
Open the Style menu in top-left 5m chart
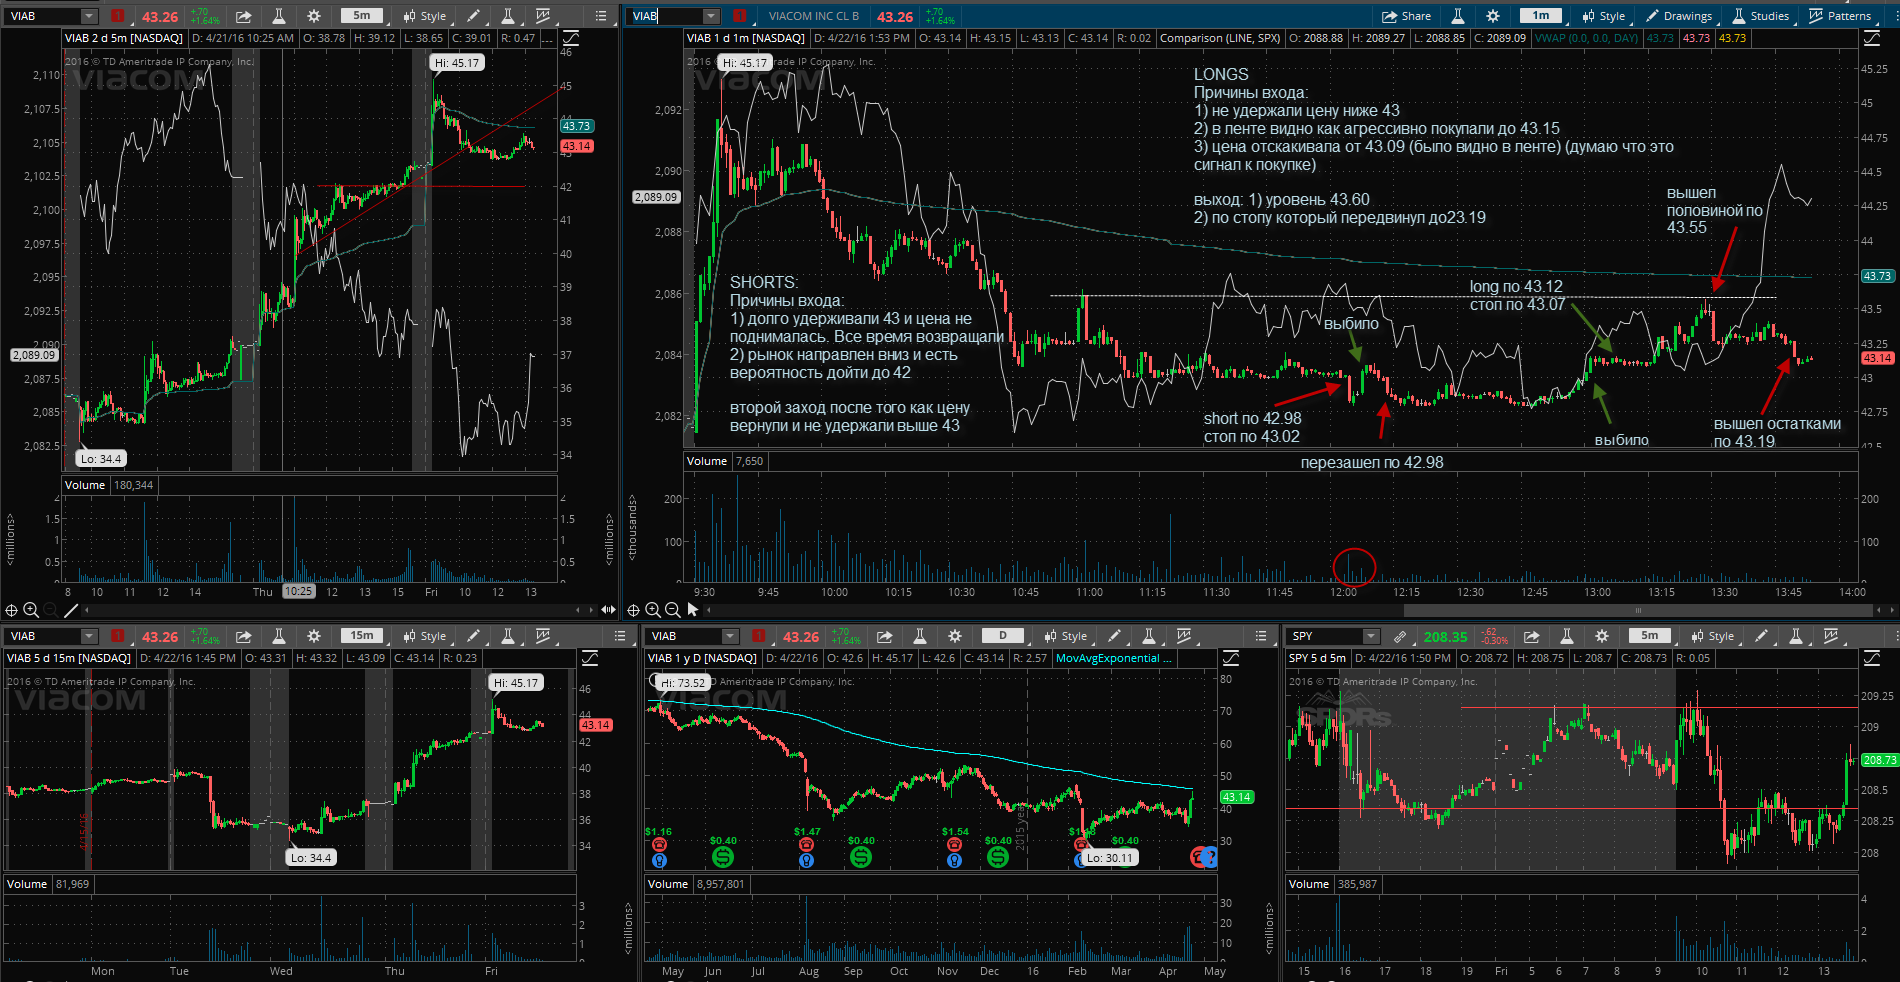(x=424, y=16)
